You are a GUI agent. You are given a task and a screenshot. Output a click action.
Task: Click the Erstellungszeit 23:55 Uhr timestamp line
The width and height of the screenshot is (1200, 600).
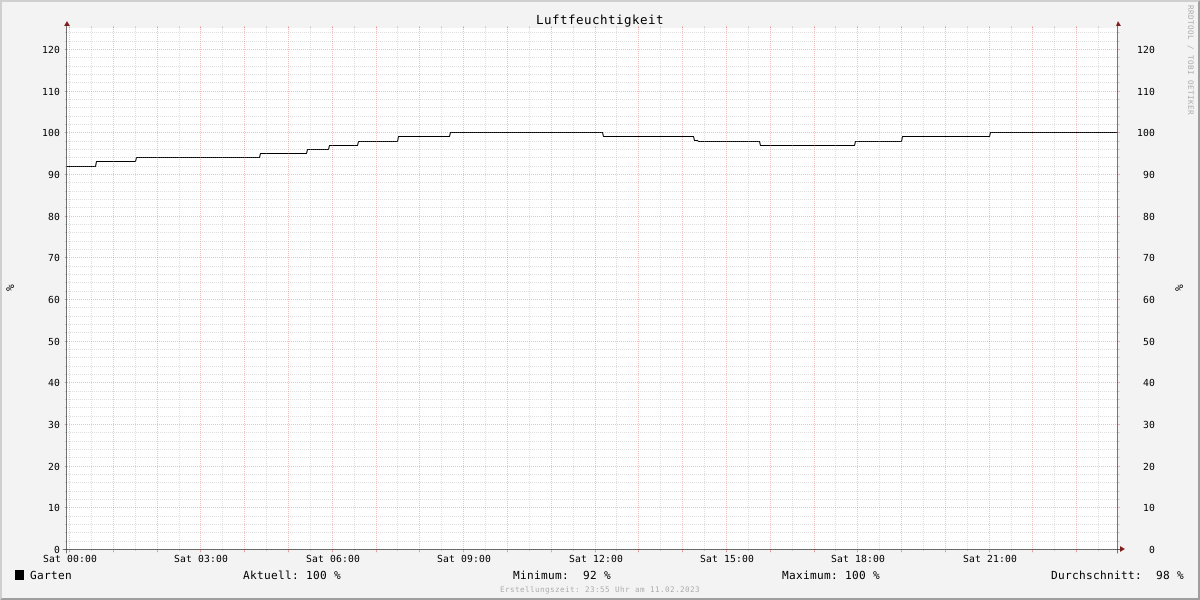[600, 590]
